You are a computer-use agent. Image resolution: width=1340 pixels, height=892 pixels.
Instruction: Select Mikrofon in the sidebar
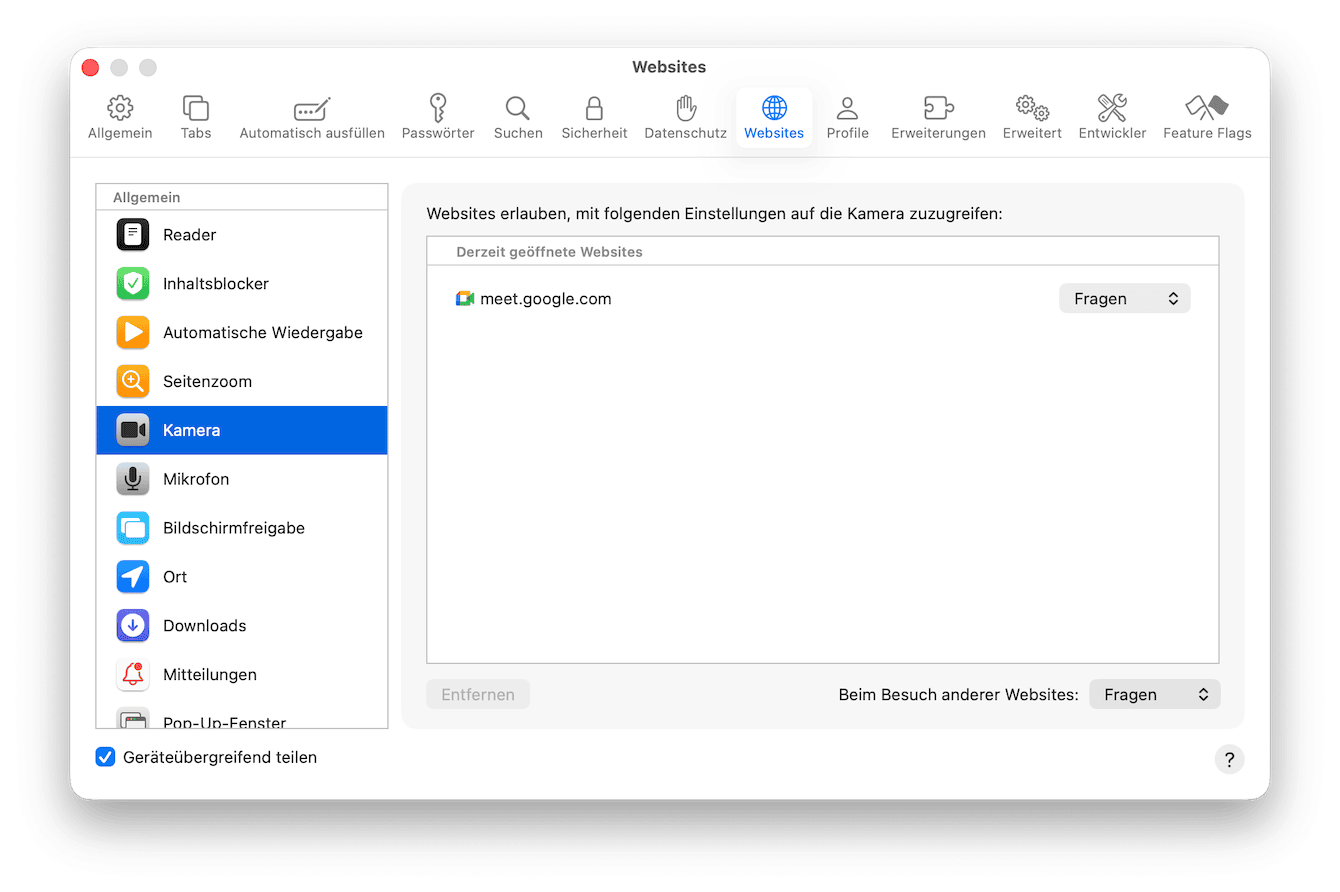tap(196, 478)
